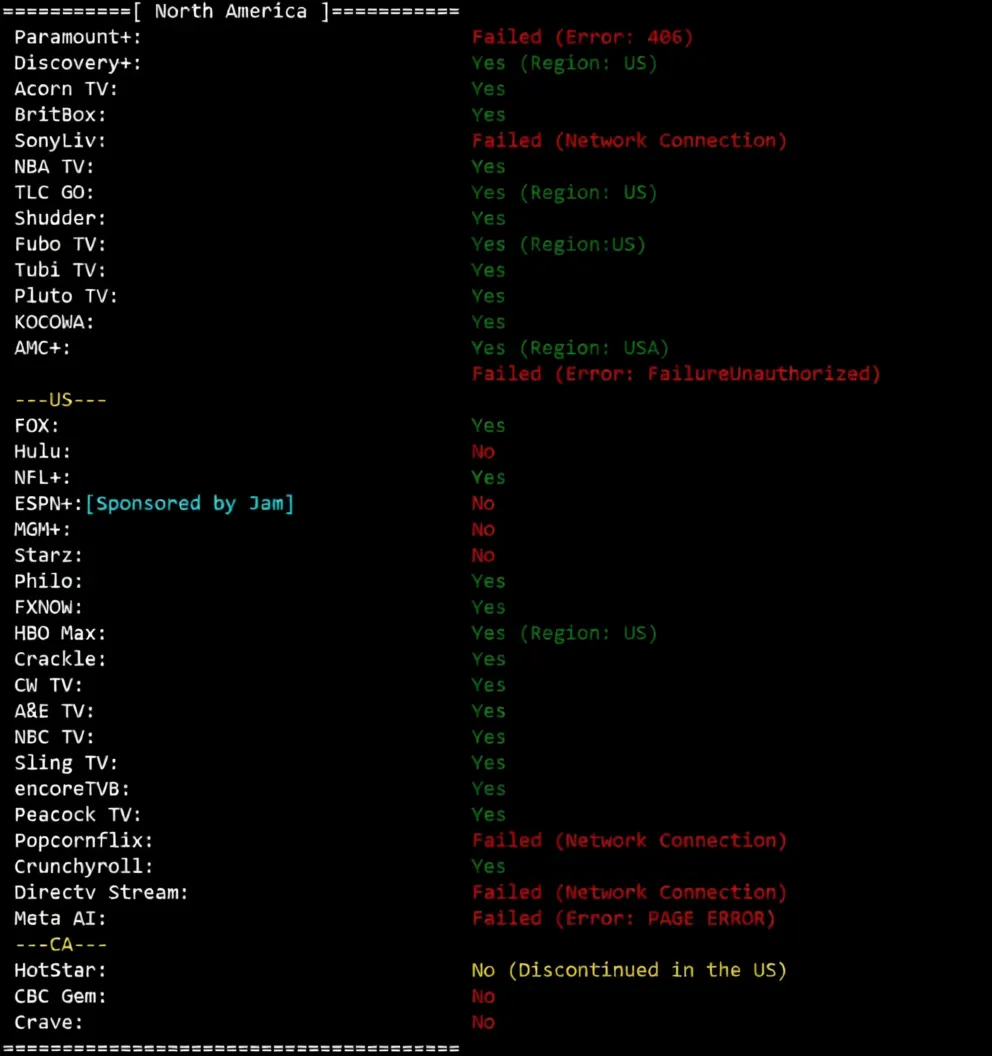Select the Paramount+ Failed Error 406 text
This screenshot has width=992, height=1056.
(x=582, y=37)
